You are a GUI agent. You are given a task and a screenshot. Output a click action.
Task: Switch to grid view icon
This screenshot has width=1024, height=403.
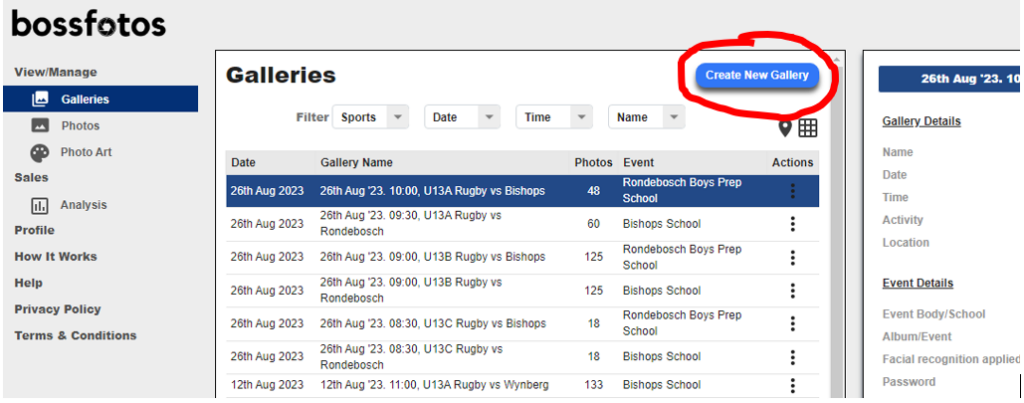point(807,128)
